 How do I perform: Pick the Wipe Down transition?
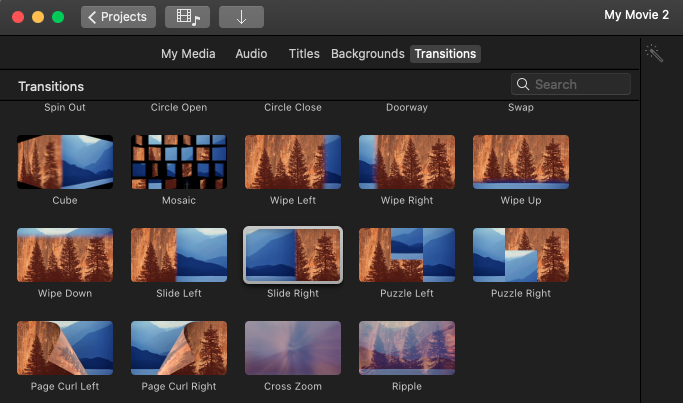pos(65,255)
